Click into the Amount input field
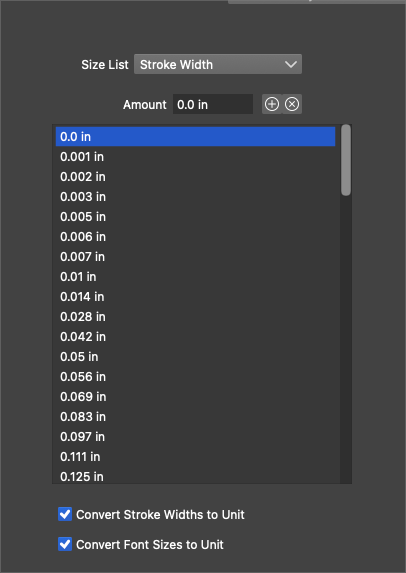The width and height of the screenshot is (406, 573). pos(213,105)
